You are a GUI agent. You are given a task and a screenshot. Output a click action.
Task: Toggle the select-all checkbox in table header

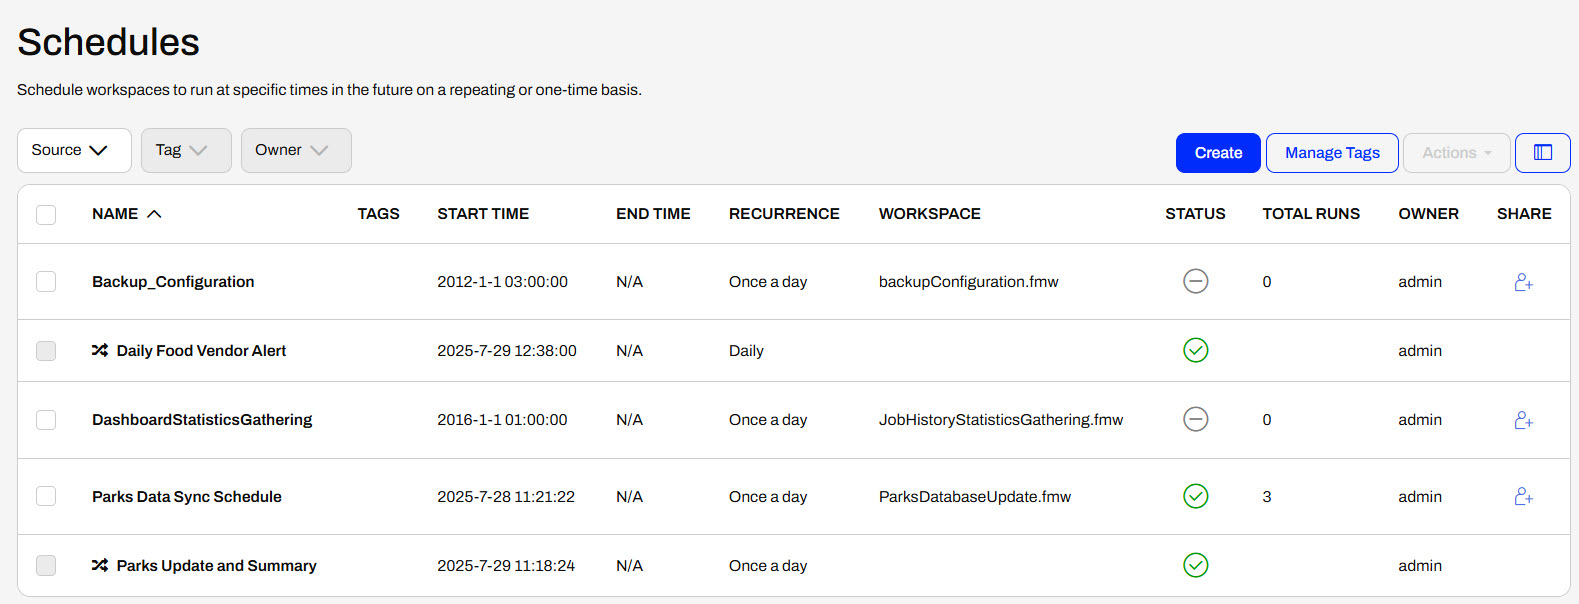point(46,214)
